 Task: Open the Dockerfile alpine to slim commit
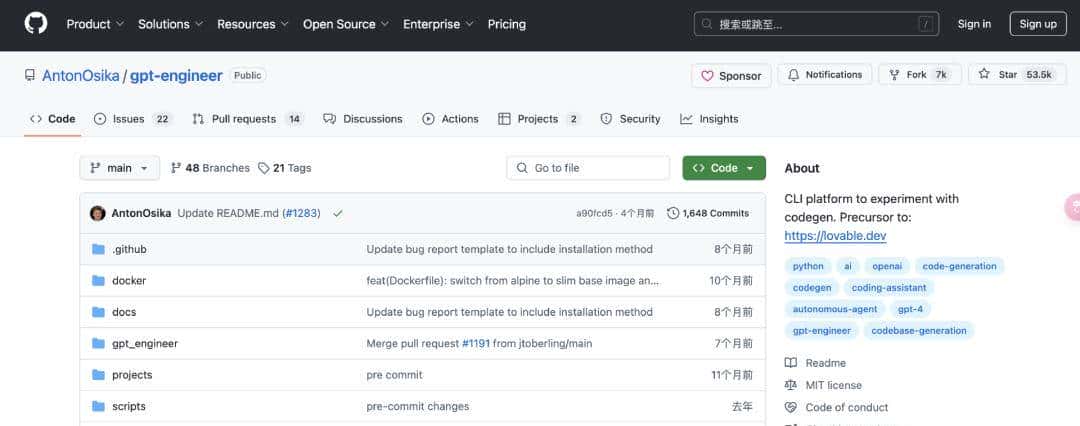tap(513, 281)
